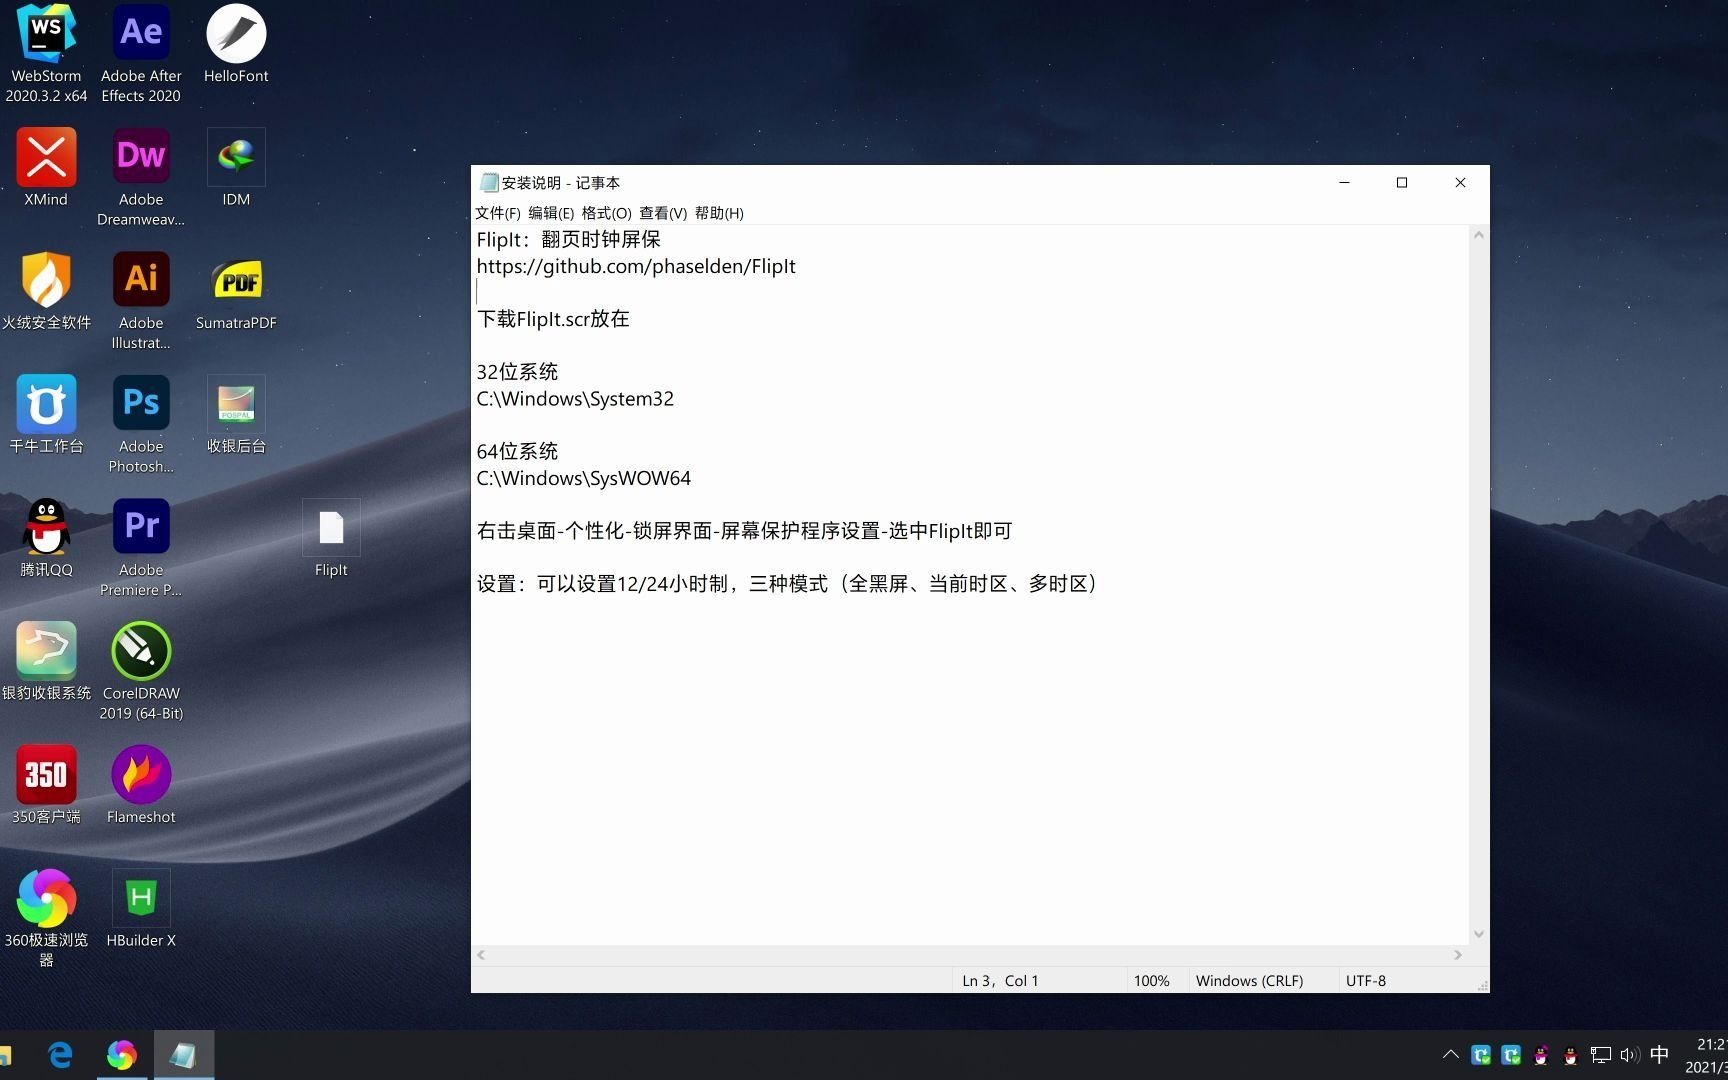Screen dimensions: 1728x1080
Task: Open the 格式(O) menu
Action: 606,213
